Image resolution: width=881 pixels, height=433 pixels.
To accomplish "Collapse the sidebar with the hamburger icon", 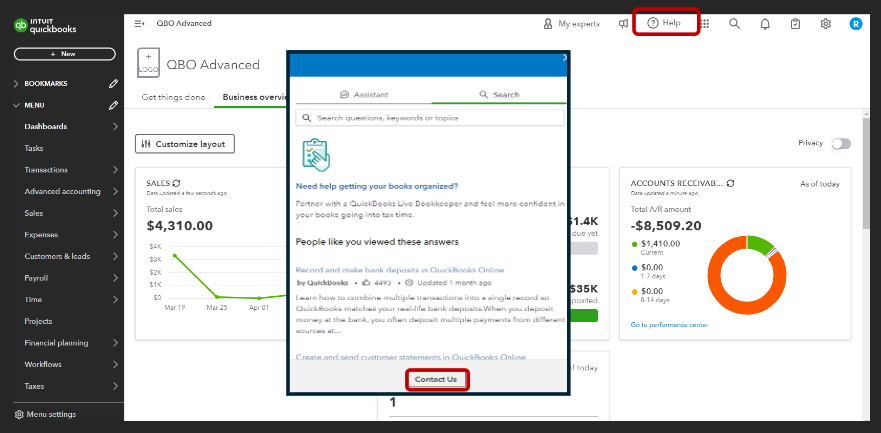I will click(139, 24).
